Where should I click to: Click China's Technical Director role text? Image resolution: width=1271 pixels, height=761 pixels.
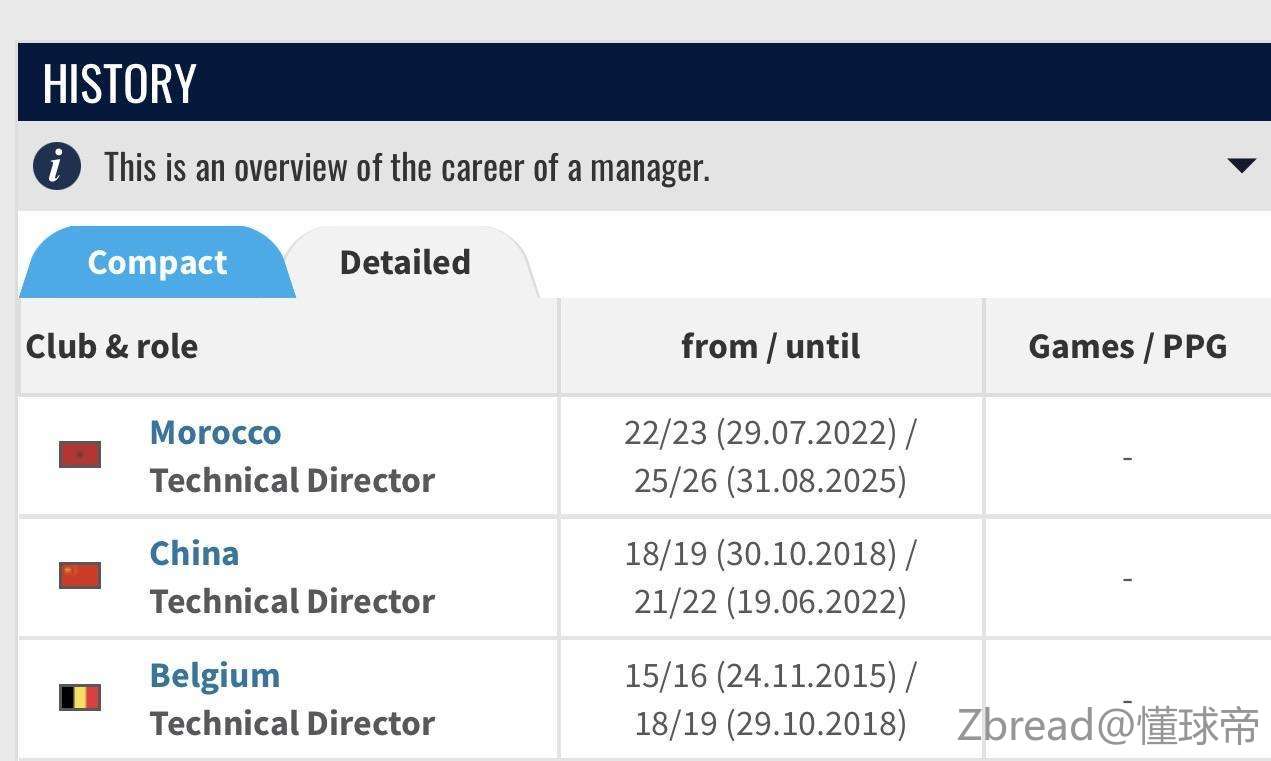tap(292, 602)
